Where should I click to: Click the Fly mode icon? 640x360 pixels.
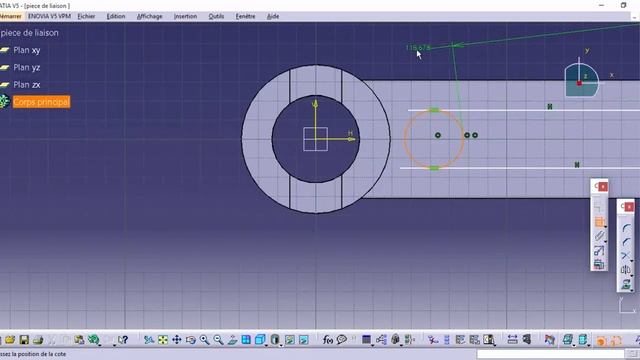pos(149,340)
